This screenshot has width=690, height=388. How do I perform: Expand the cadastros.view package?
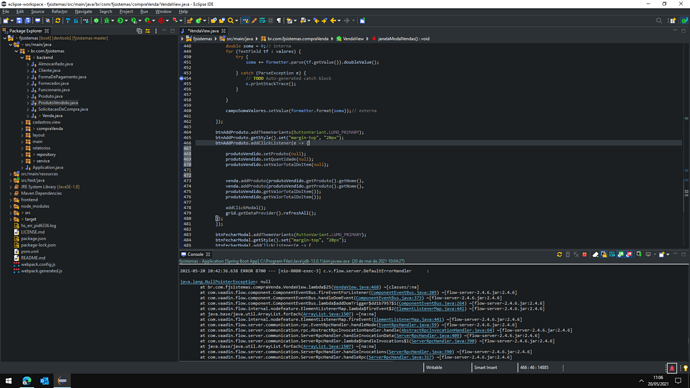[x=22, y=122]
